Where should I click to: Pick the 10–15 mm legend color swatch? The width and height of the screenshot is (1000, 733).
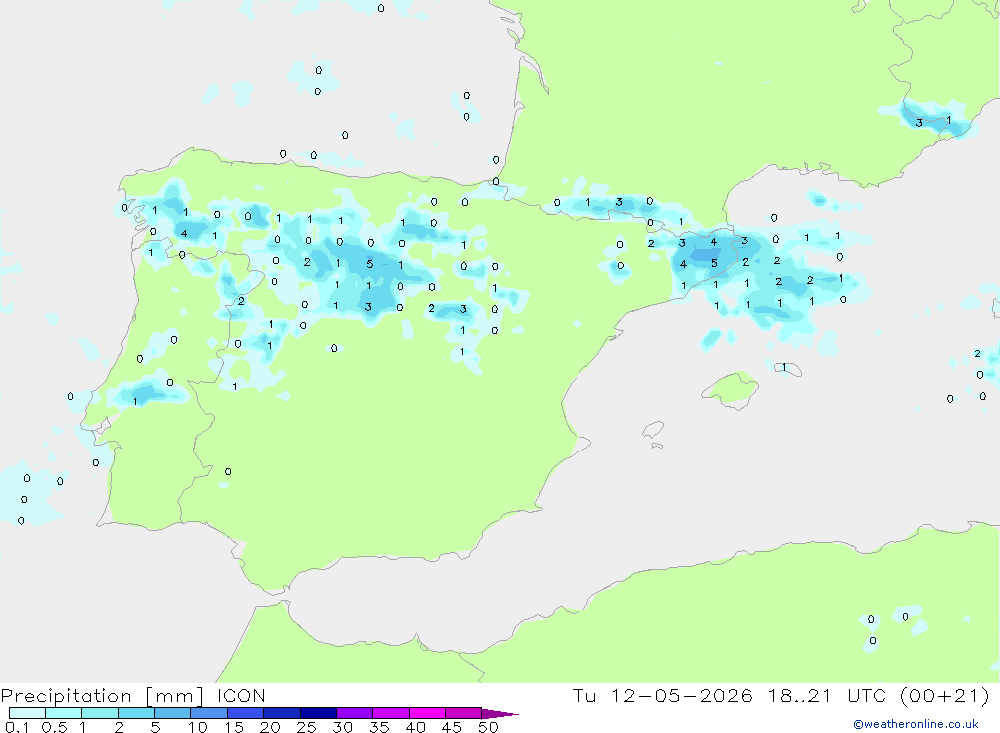tap(209, 713)
